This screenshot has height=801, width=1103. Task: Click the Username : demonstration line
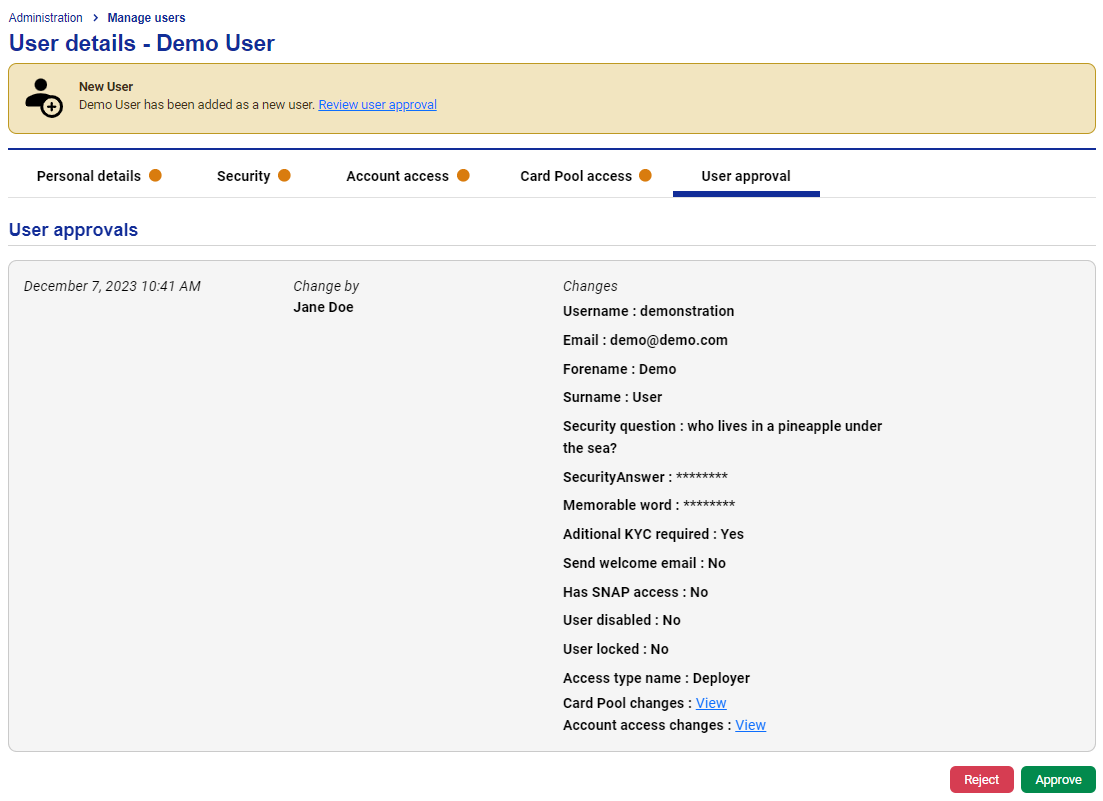coord(649,311)
